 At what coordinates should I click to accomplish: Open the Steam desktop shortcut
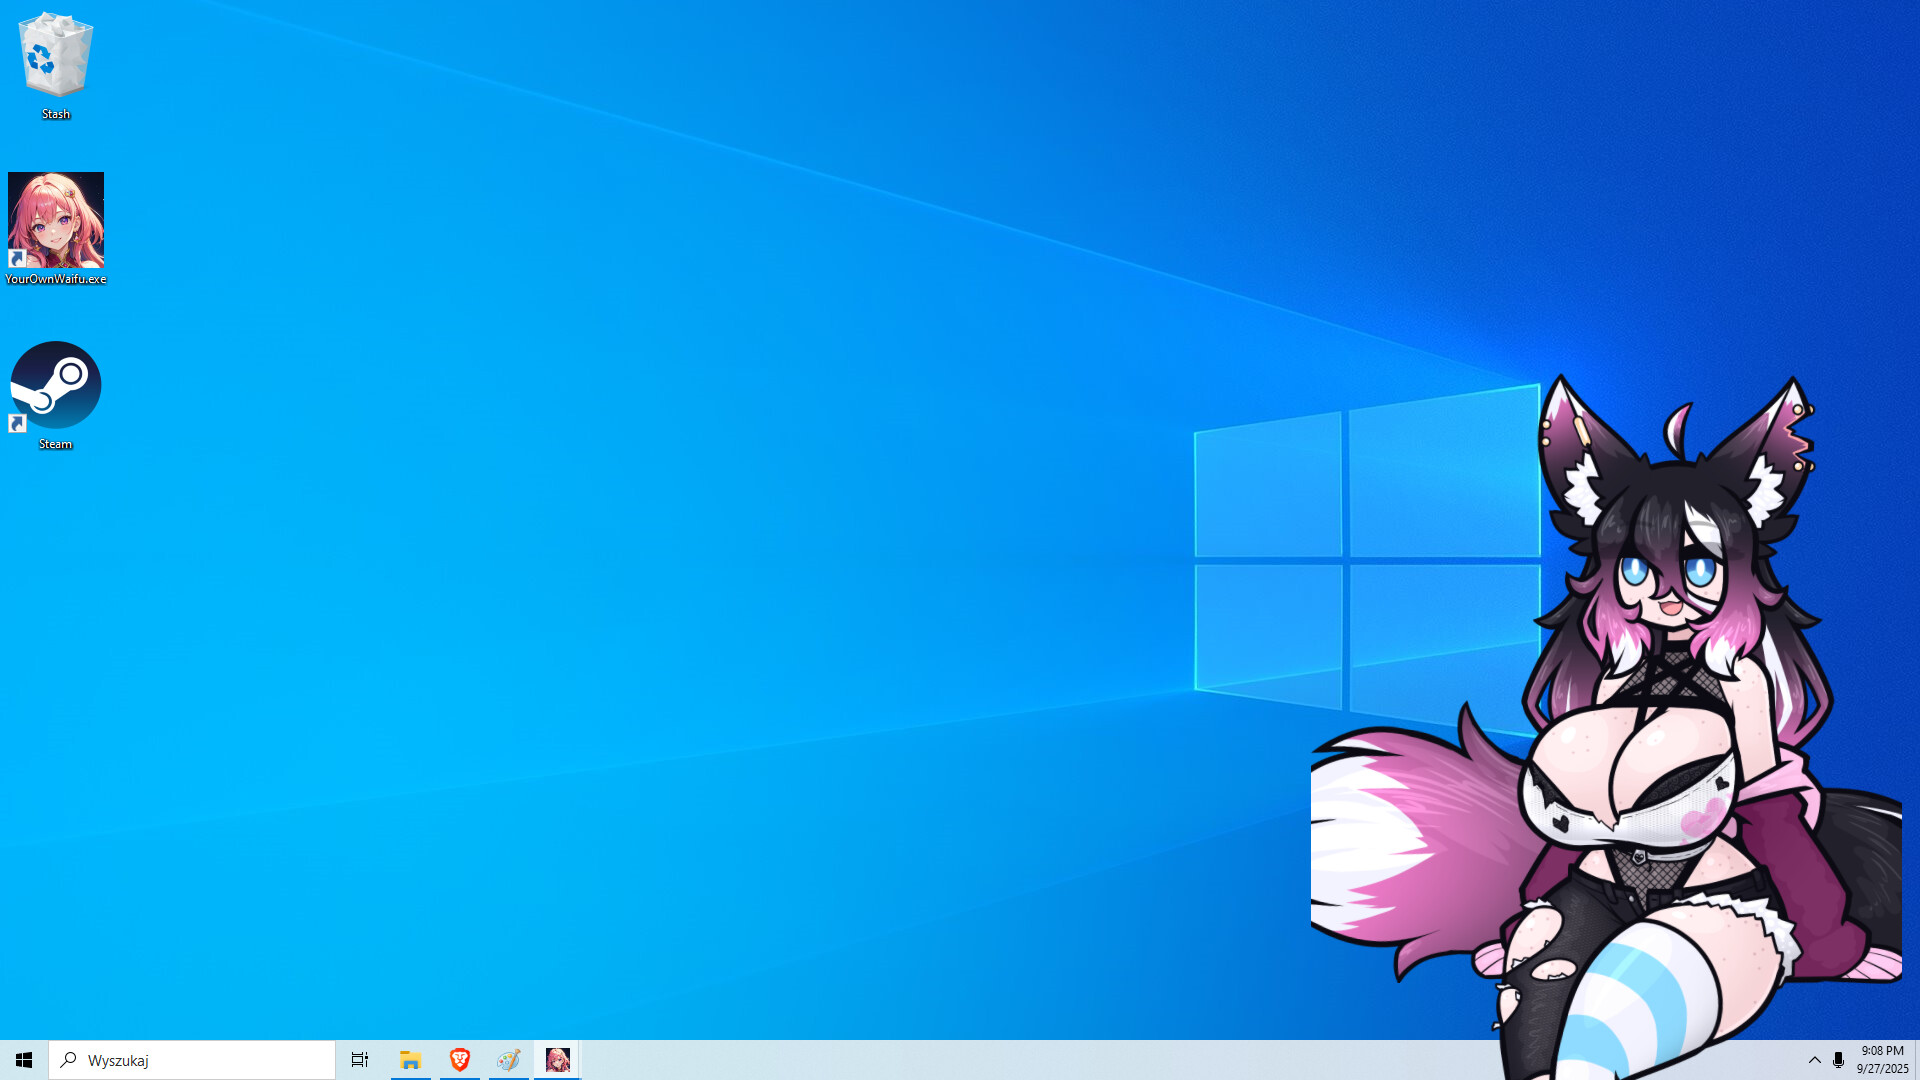[55, 385]
